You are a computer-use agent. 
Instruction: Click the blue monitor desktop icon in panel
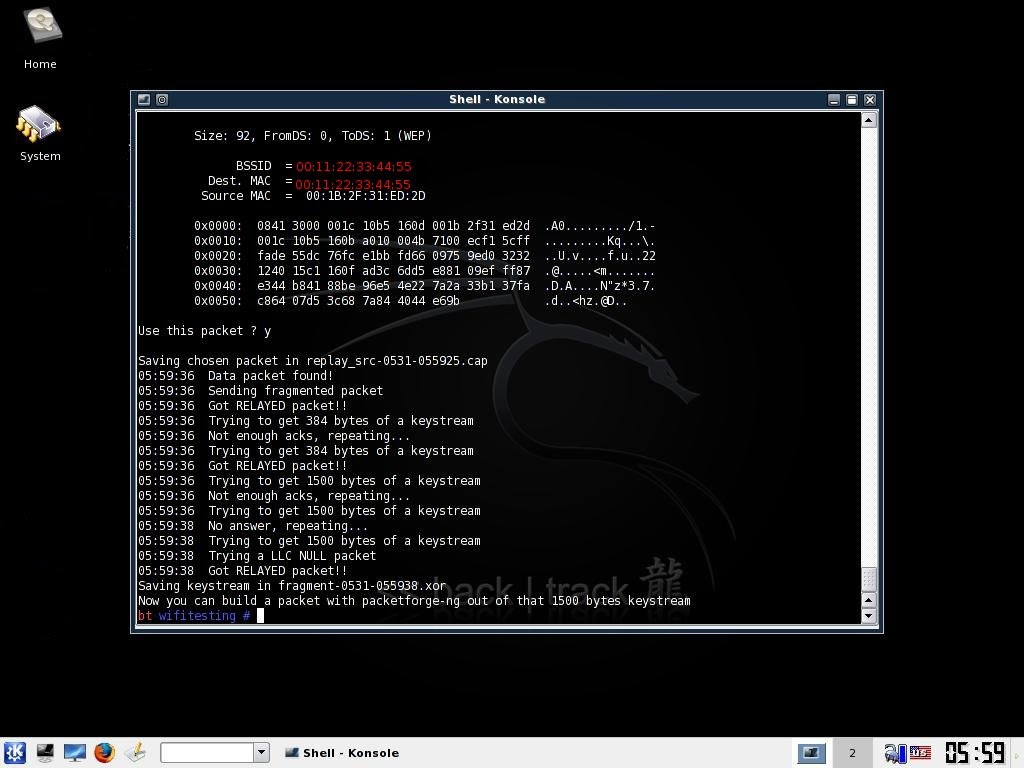point(75,753)
